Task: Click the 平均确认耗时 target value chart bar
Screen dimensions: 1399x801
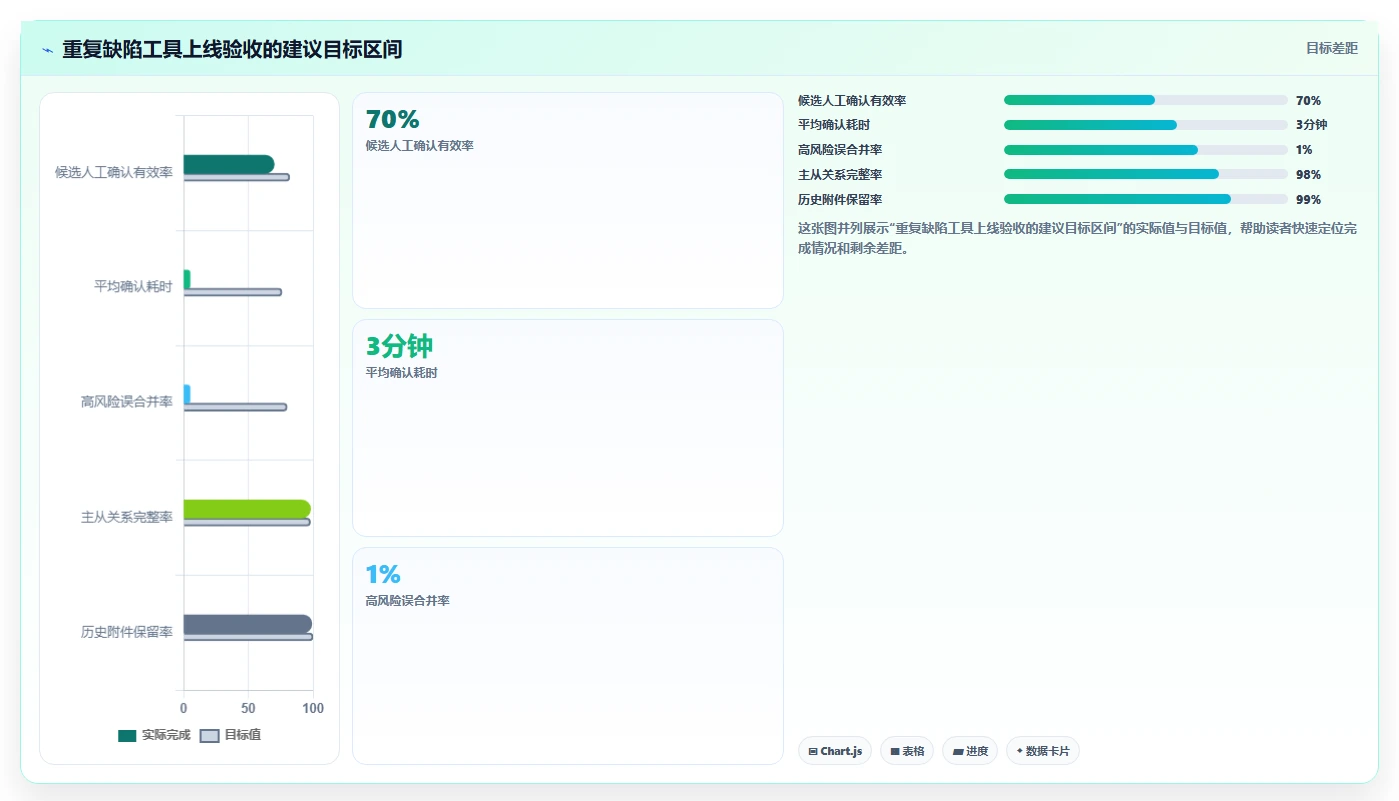Action: [x=233, y=292]
